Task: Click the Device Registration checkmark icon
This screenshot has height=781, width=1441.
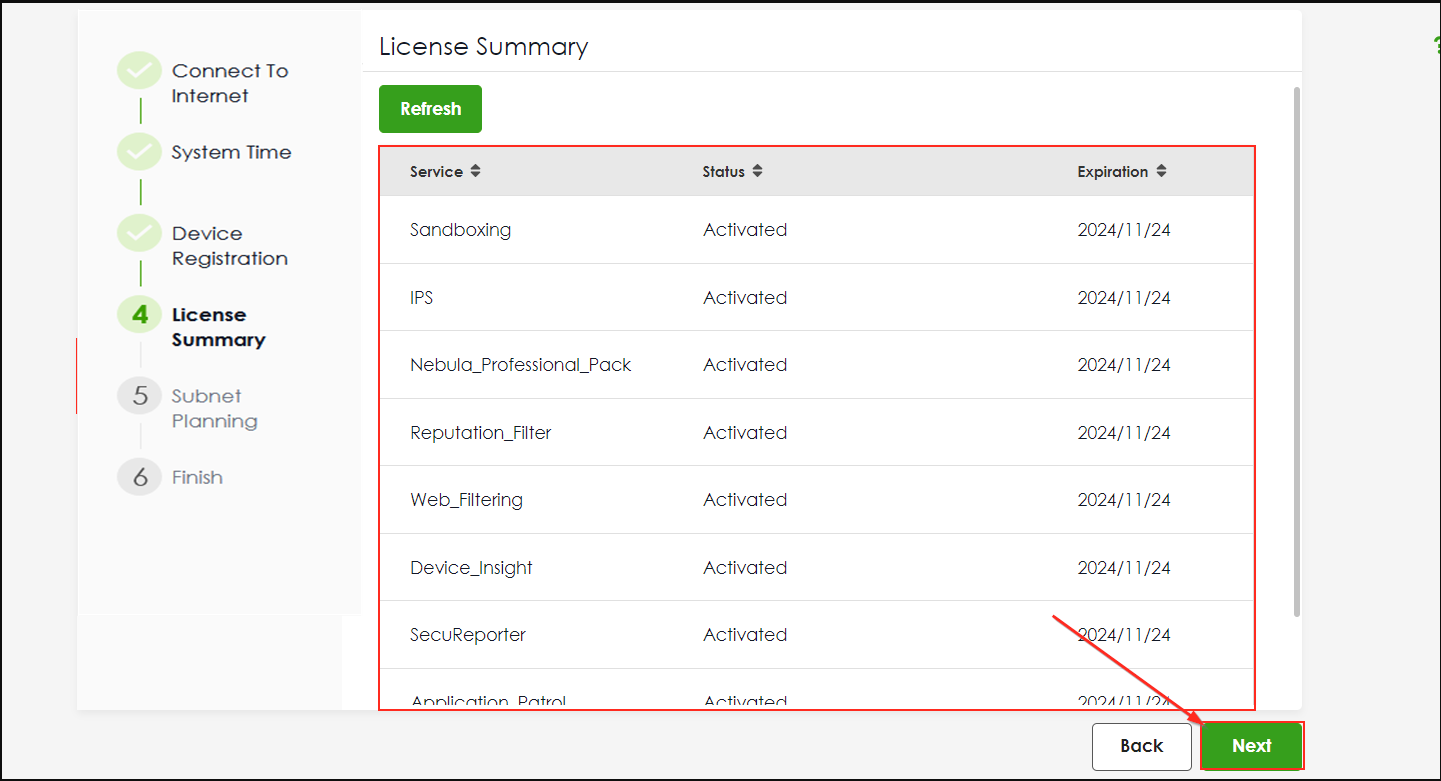Action: pos(139,233)
